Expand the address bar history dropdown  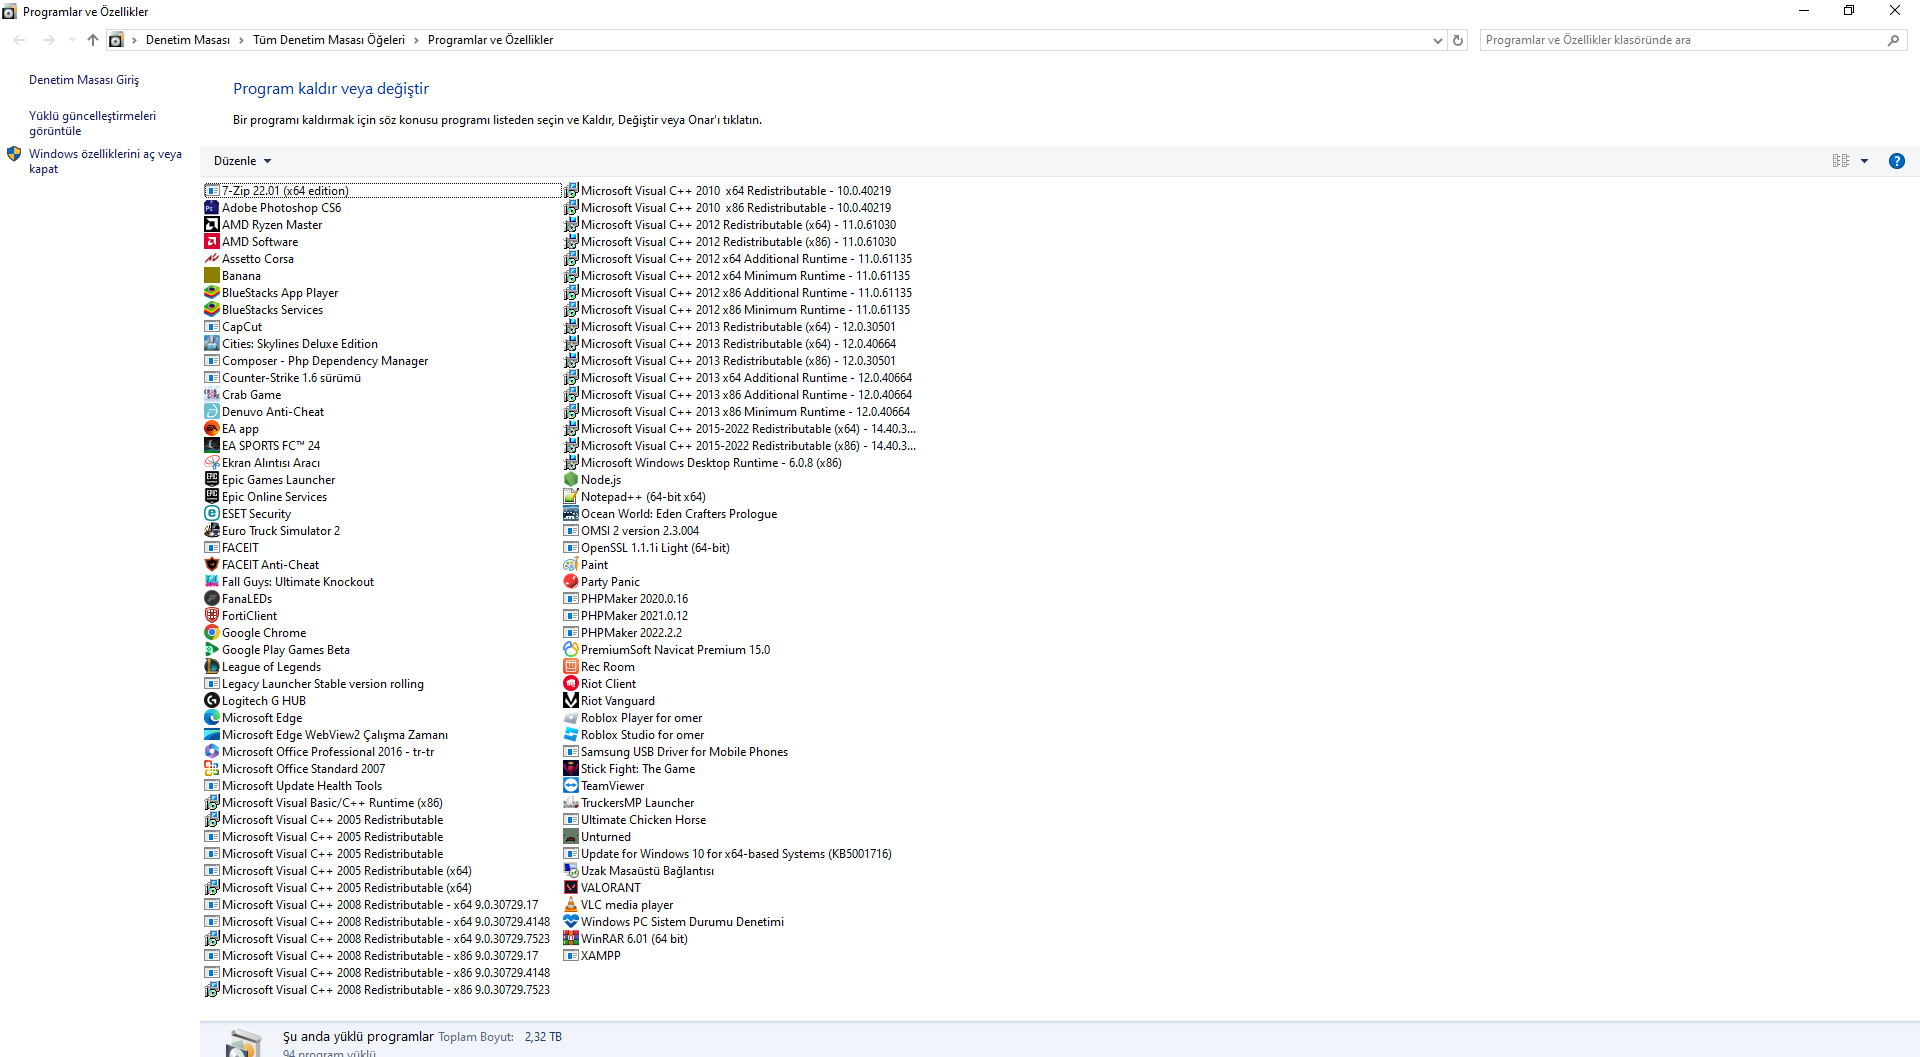[1437, 41]
